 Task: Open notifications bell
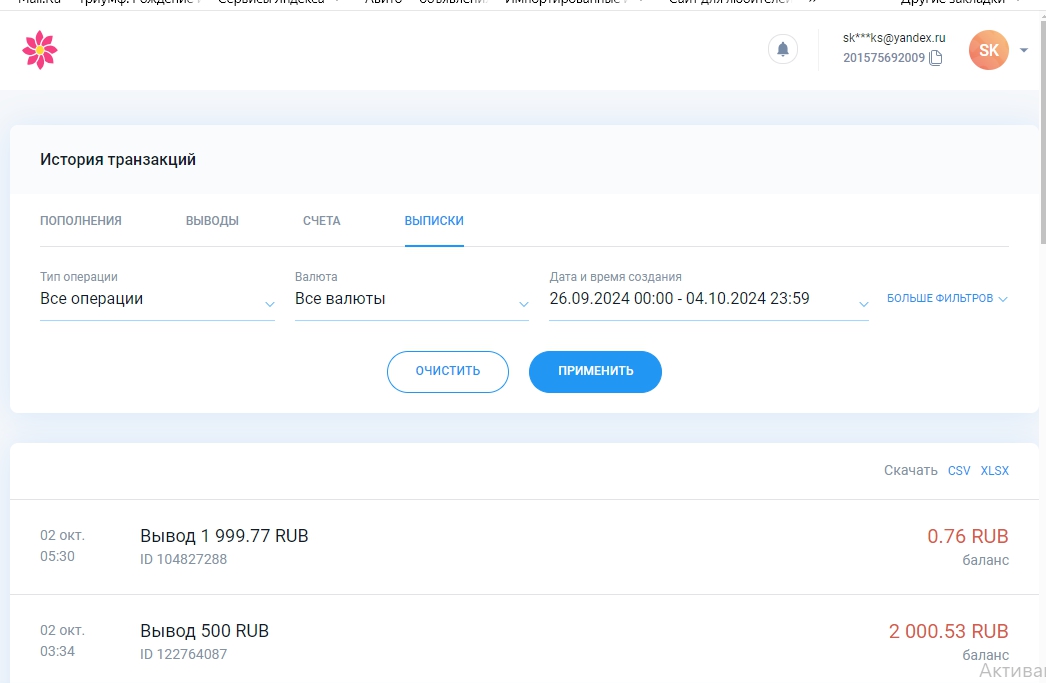click(x=782, y=49)
